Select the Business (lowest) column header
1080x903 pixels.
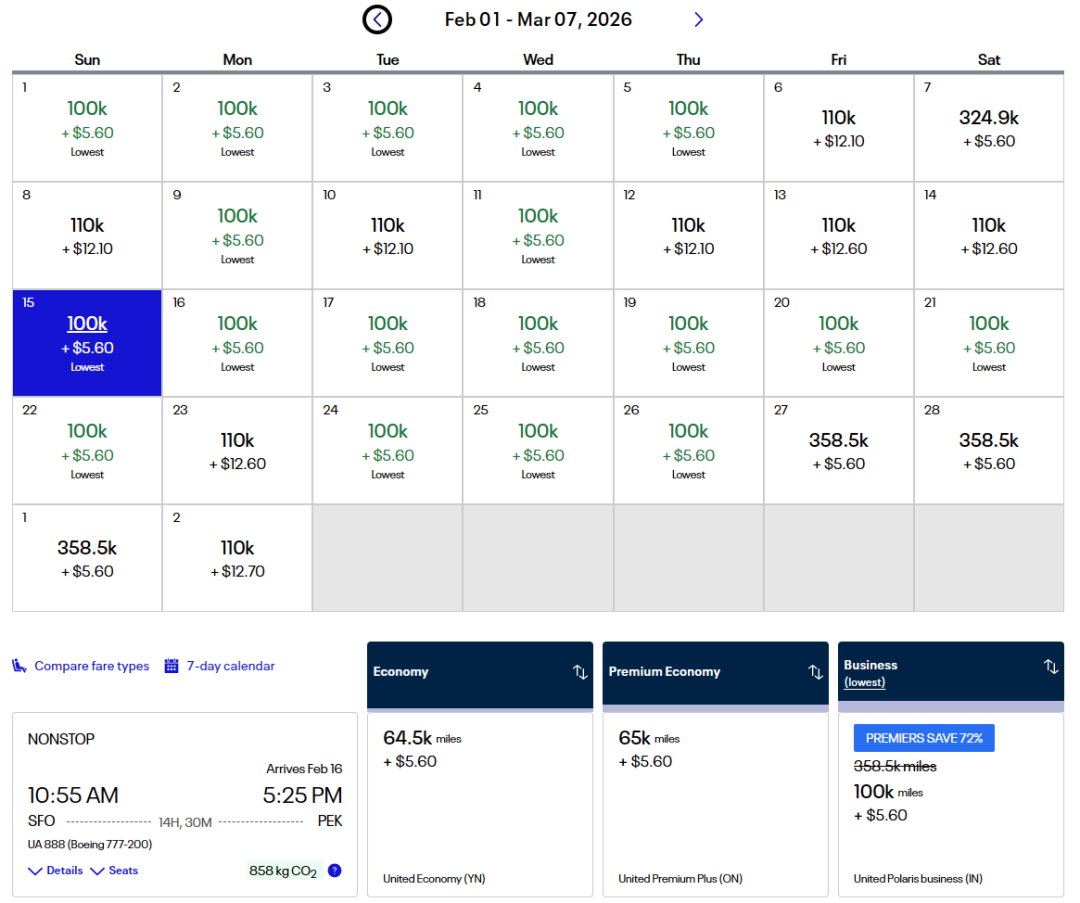pos(870,673)
